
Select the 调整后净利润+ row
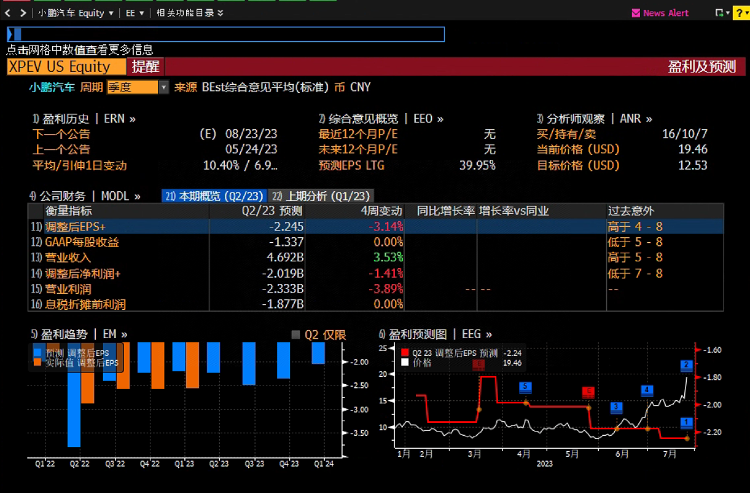point(375,274)
